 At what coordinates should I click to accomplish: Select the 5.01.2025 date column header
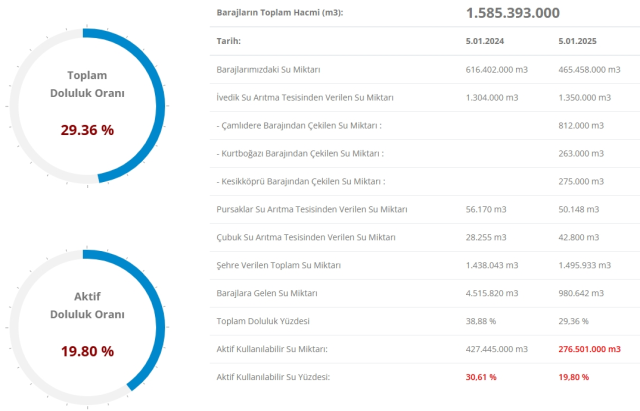coord(577,41)
